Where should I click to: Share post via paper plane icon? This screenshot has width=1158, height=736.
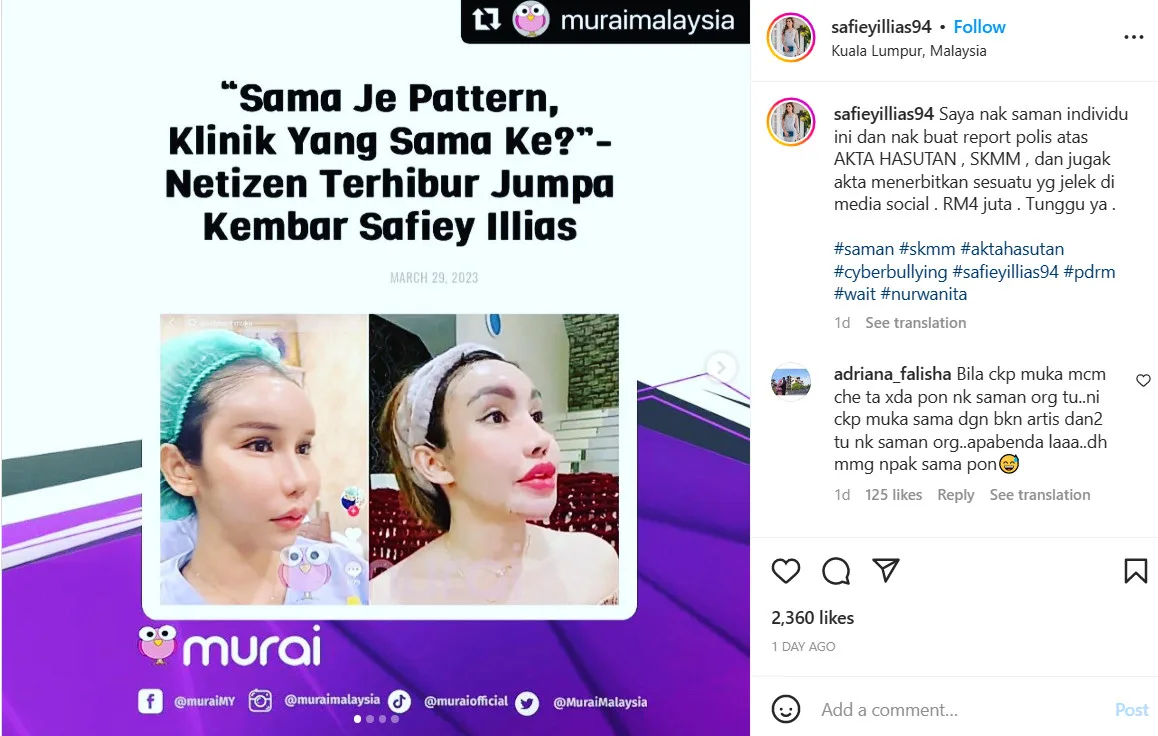point(885,570)
